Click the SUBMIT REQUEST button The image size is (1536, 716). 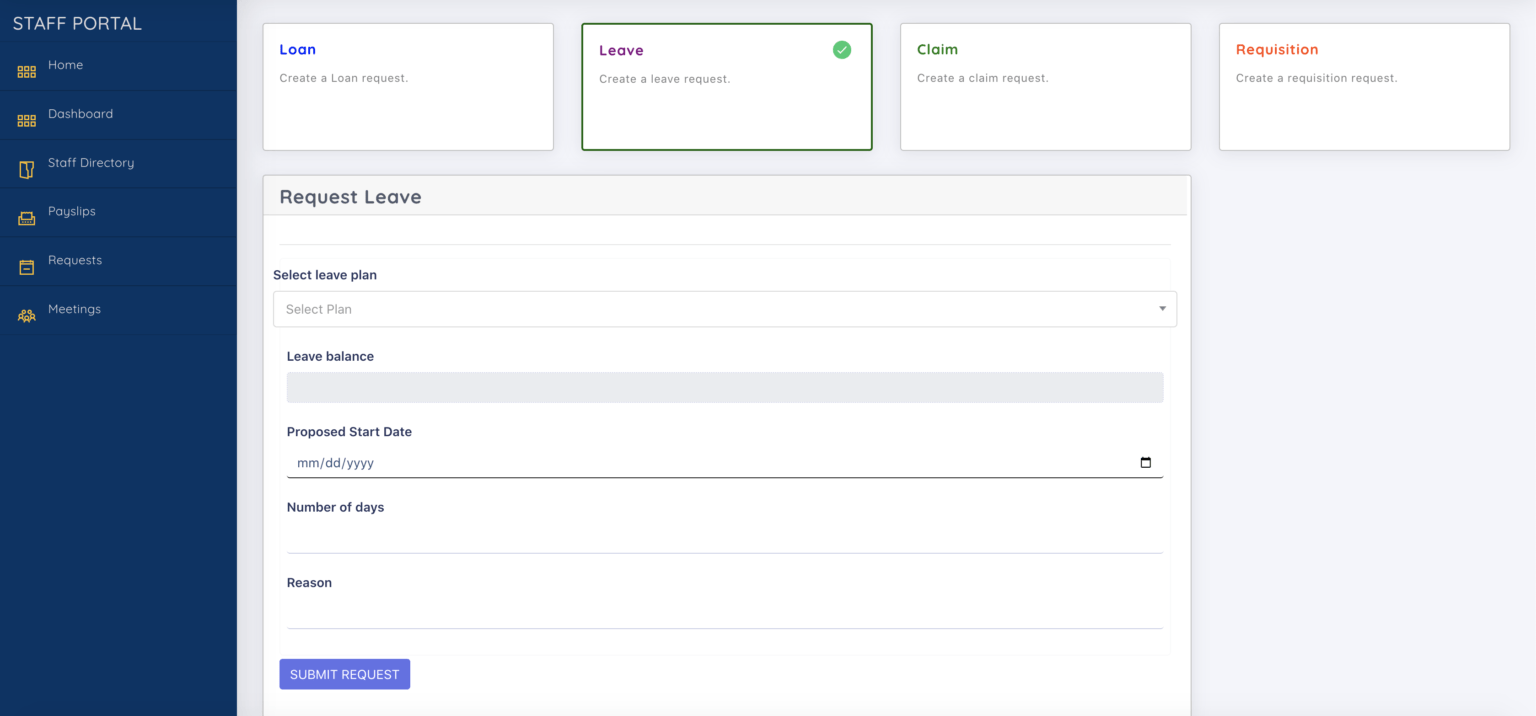(x=344, y=674)
